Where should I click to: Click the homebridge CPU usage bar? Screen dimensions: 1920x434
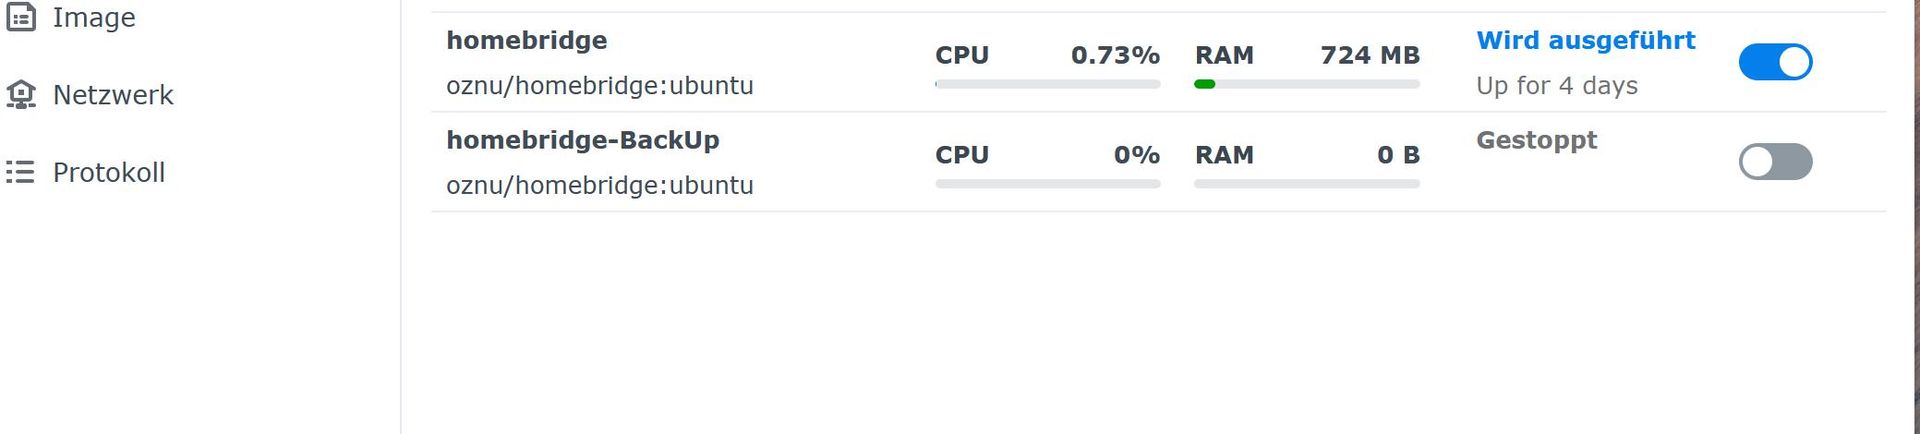point(1048,85)
